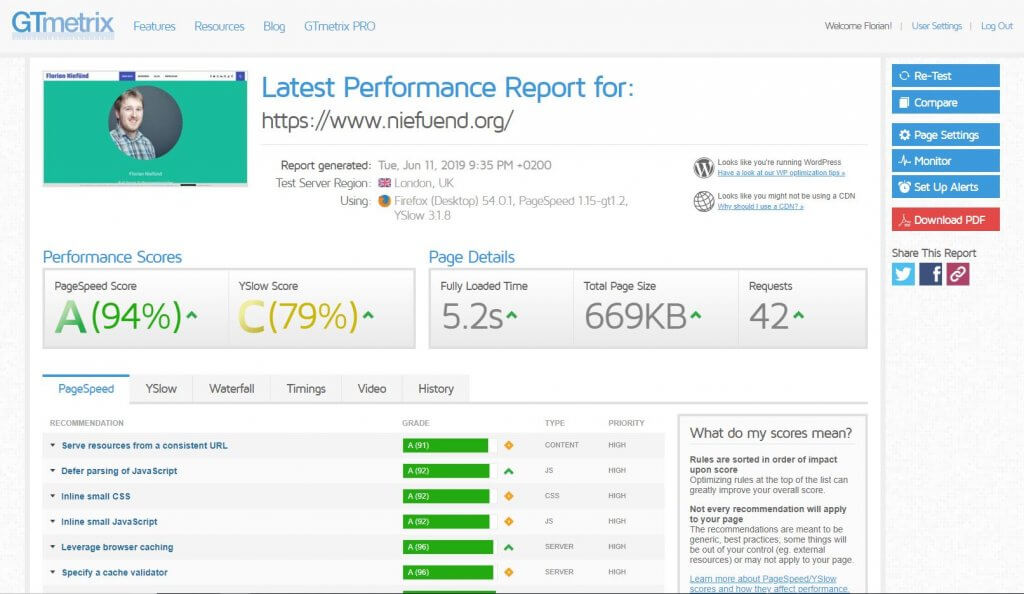This screenshot has width=1024, height=594.
Task: Open the Timings tab
Action: [x=306, y=388]
